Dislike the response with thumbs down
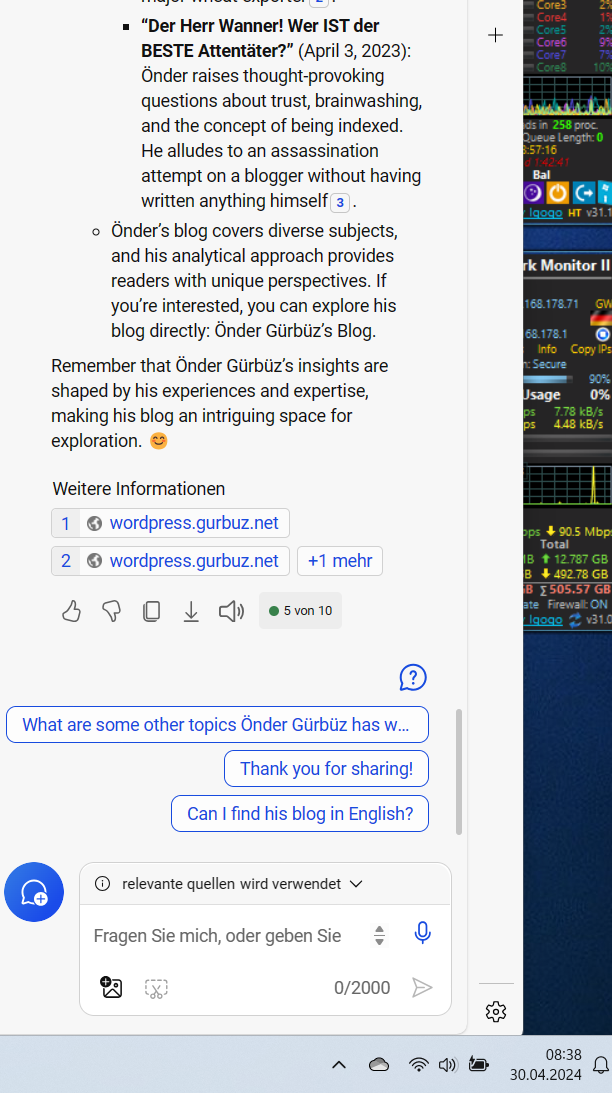Image resolution: width=612 pixels, height=1093 pixels. point(111,611)
